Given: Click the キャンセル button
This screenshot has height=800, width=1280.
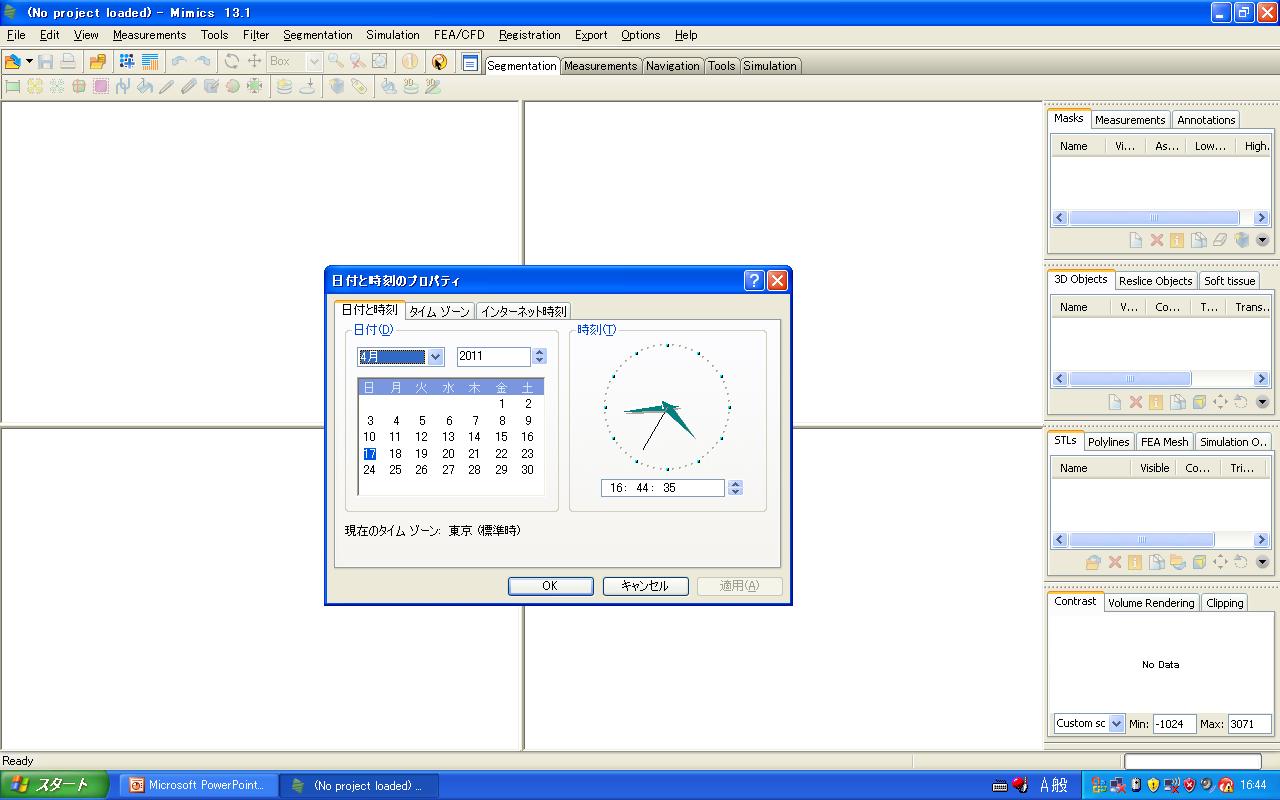Looking at the screenshot, I should point(645,586).
